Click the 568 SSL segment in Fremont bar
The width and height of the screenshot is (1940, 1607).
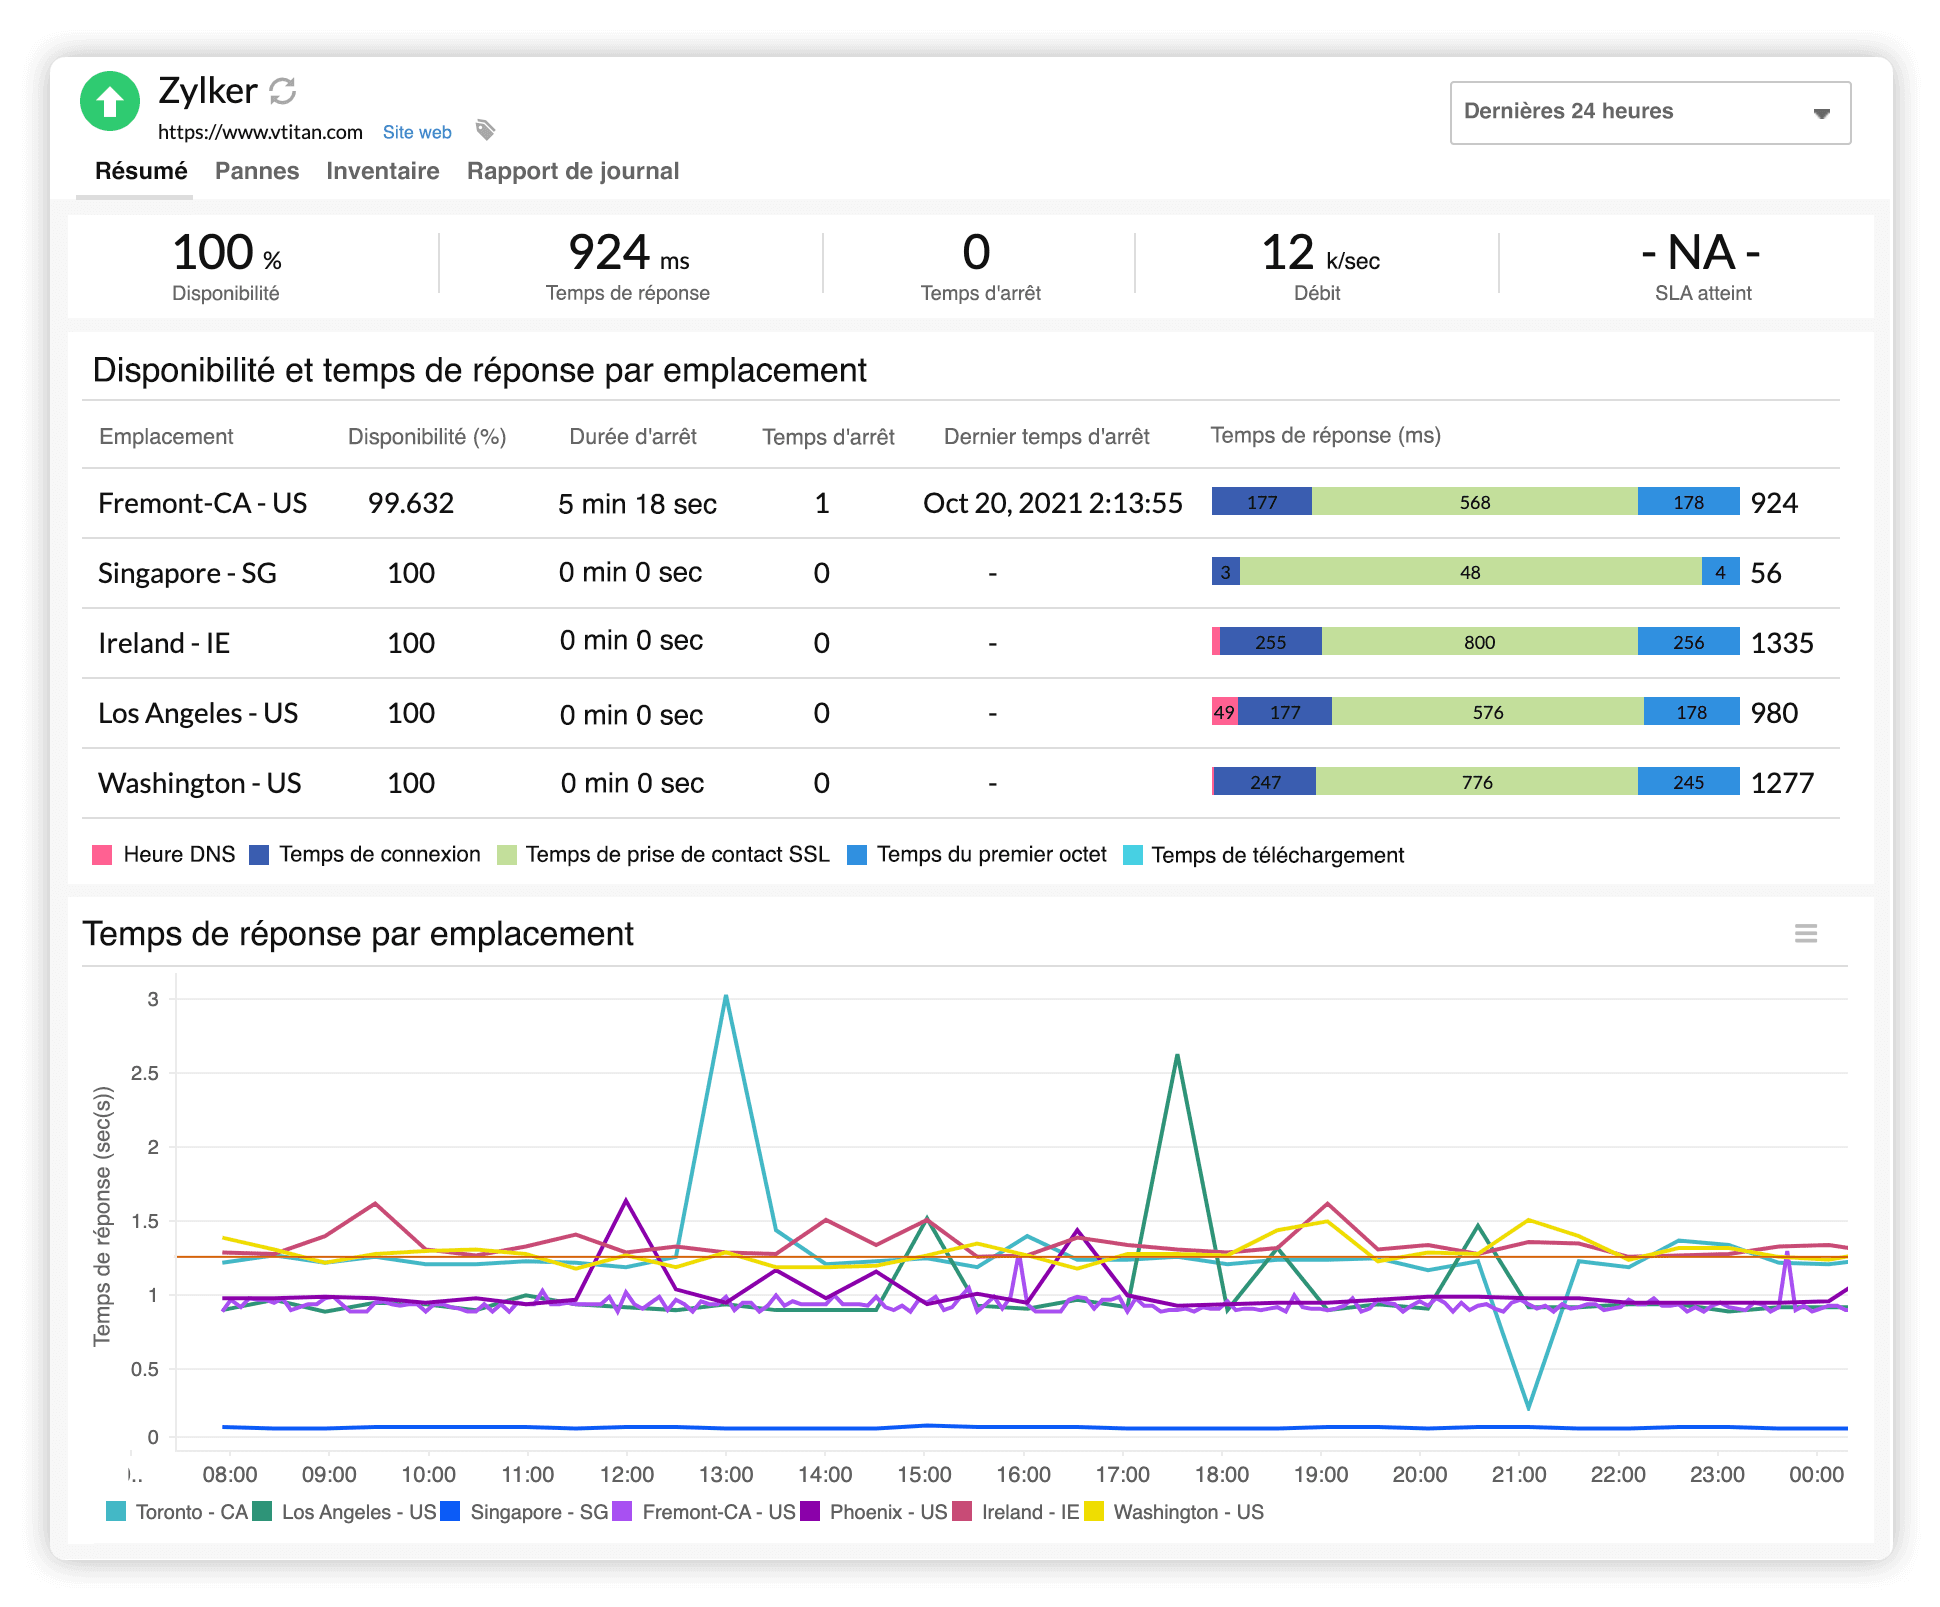click(x=1475, y=501)
